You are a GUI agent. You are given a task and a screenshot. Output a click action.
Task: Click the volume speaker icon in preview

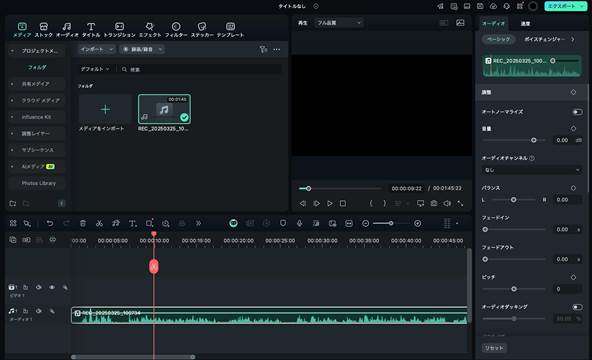click(447, 203)
